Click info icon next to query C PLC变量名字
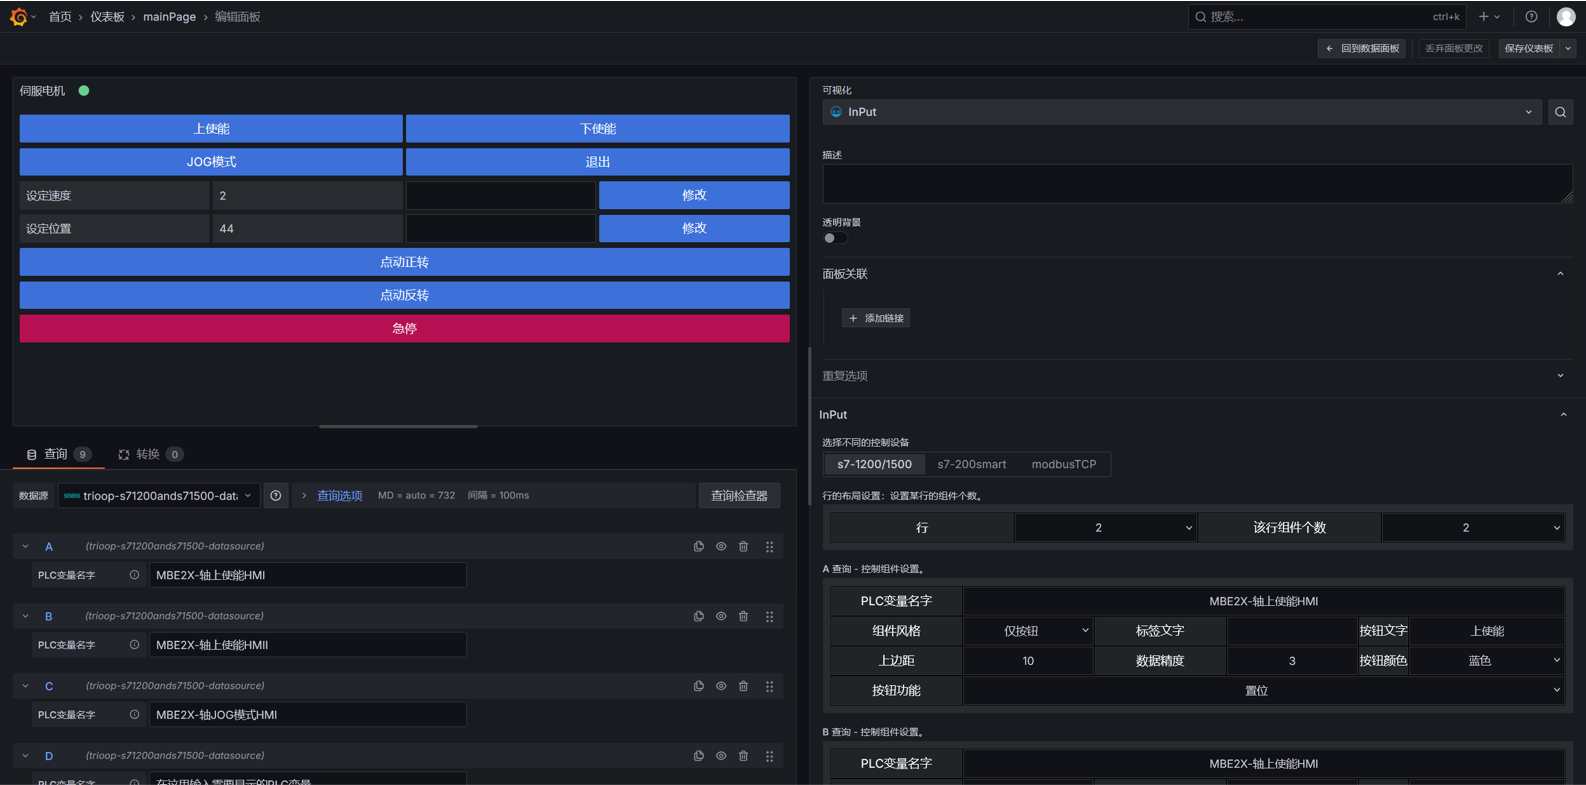The width and height of the screenshot is (1586, 785). coord(134,715)
